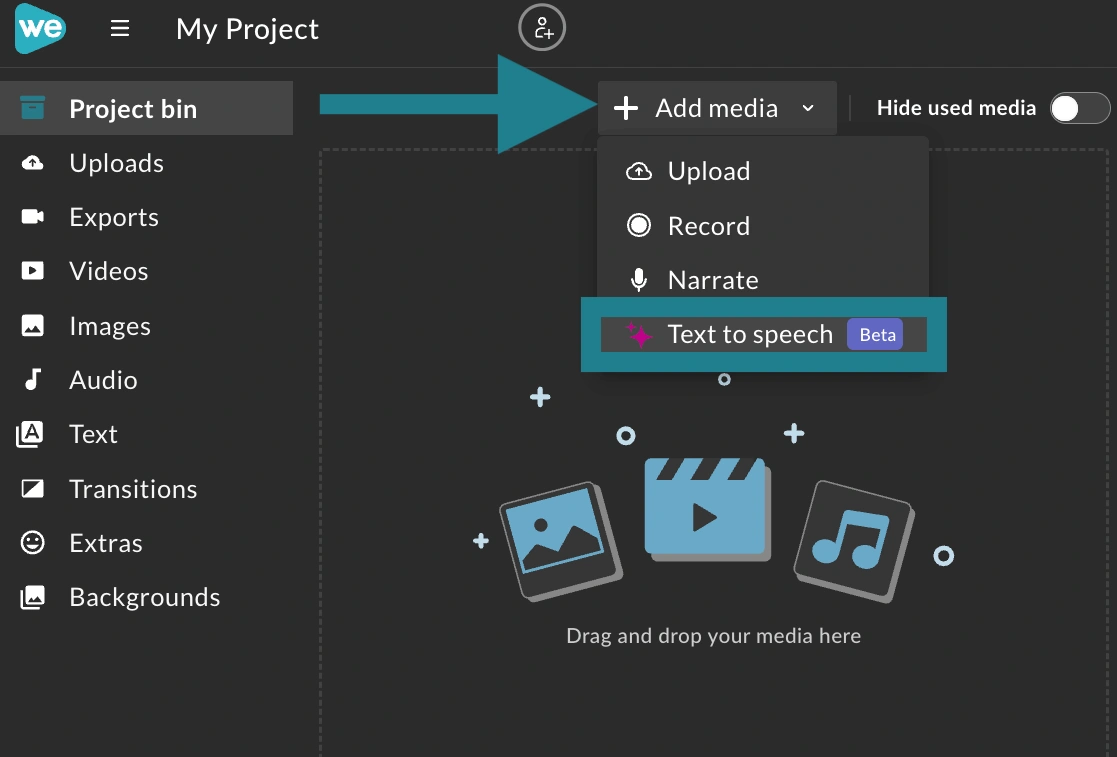Click the Images picture icon
1117x757 pixels.
(33, 325)
